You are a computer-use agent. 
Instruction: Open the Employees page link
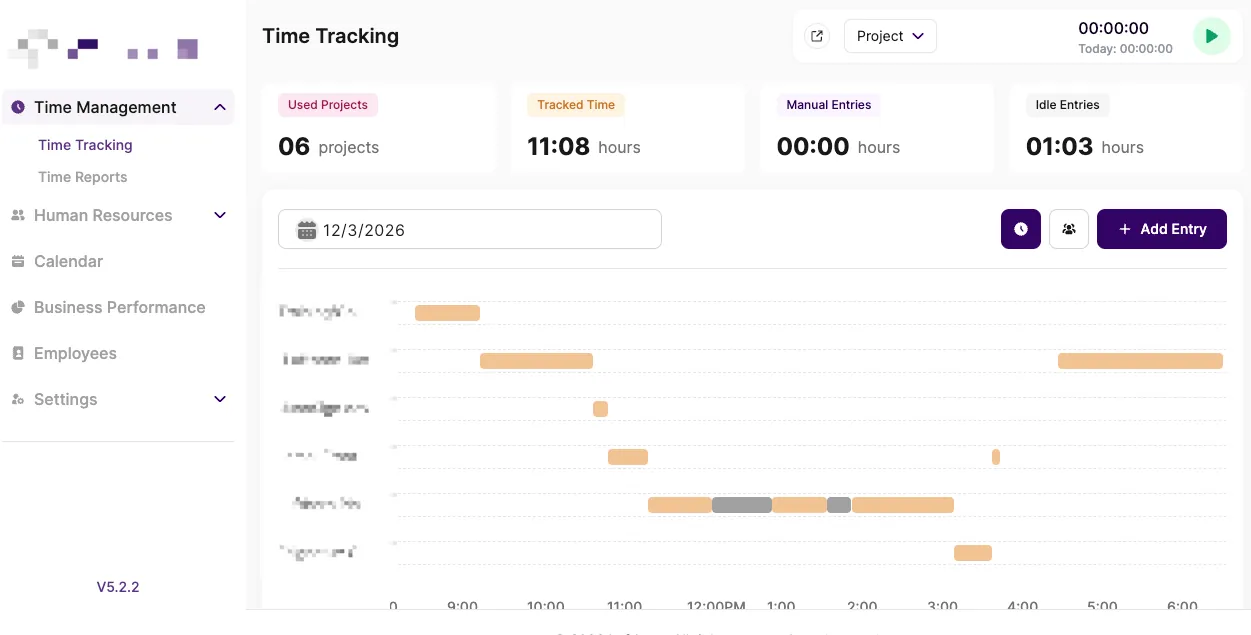coord(75,353)
